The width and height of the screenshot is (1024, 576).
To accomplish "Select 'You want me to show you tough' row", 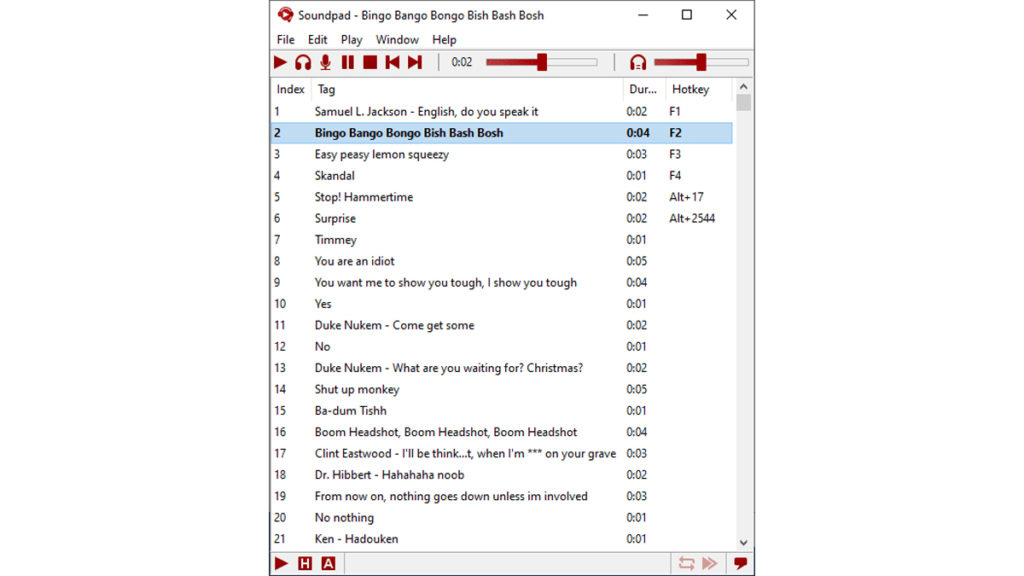I will (x=502, y=282).
